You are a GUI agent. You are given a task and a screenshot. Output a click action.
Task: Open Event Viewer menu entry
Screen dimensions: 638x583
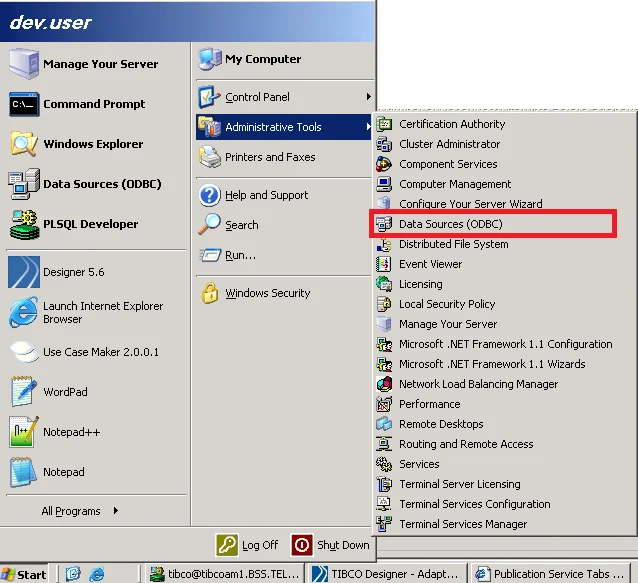pyautogui.click(x=430, y=264)
